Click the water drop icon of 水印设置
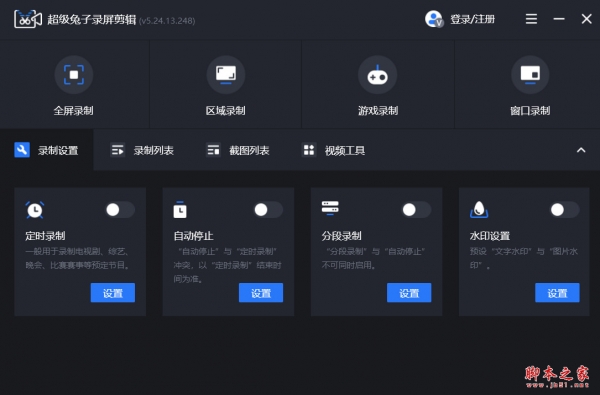This screenshot has width=600, height=395. pos(479,209)
